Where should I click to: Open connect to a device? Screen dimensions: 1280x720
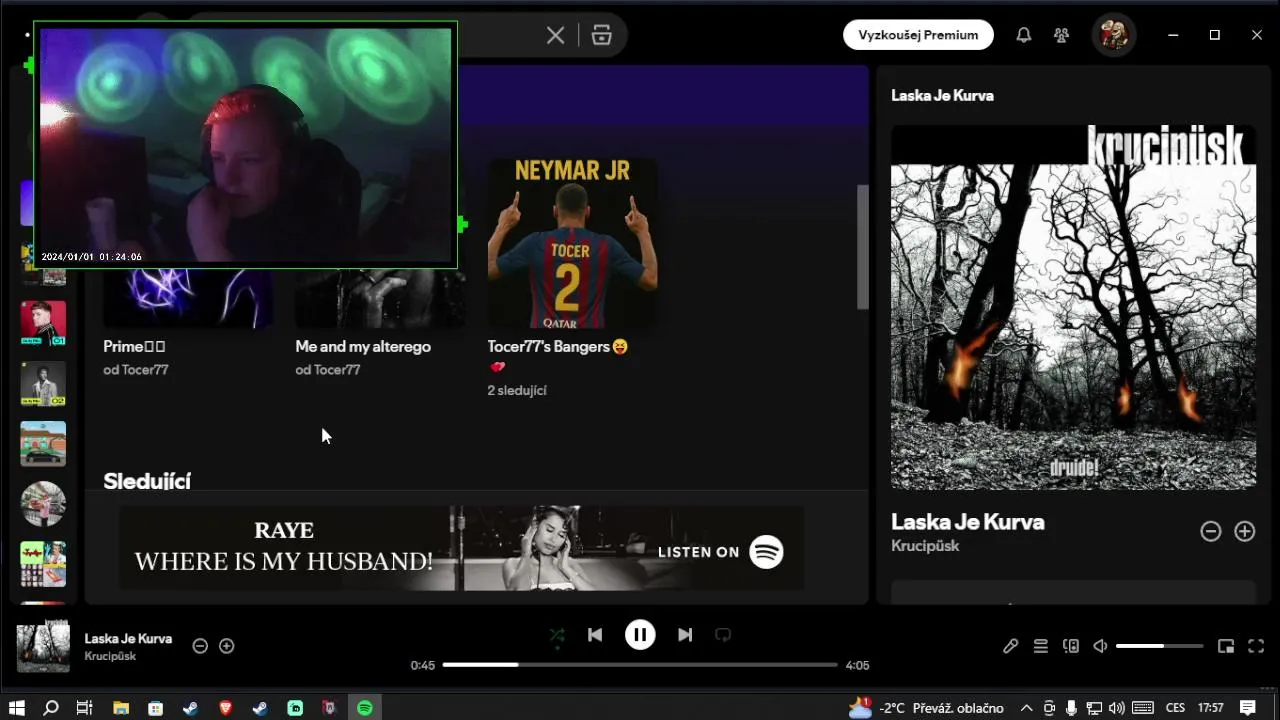point(1071,646)
